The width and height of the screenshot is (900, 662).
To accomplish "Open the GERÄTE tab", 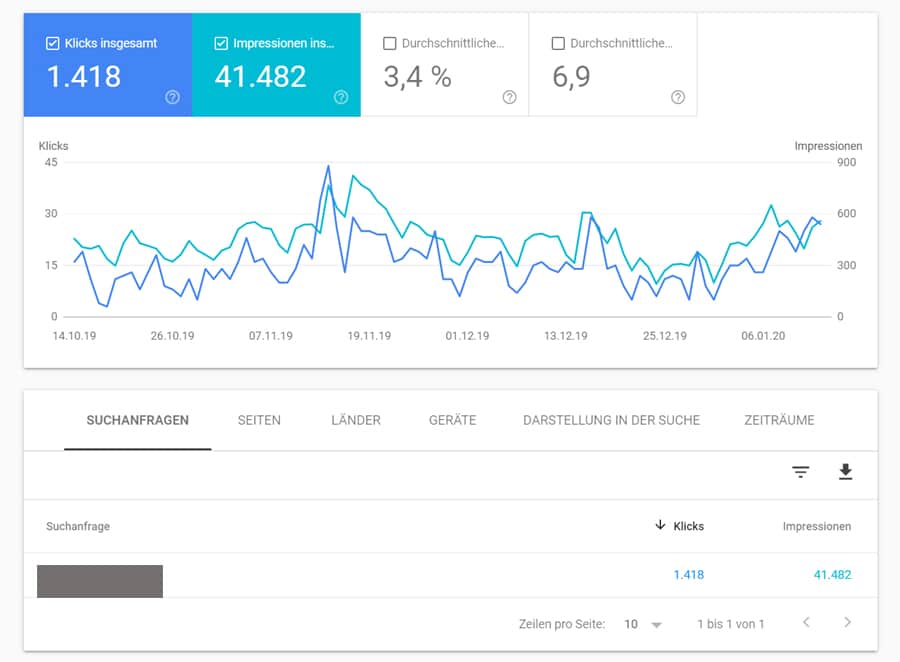I will (x=452, y=420).
